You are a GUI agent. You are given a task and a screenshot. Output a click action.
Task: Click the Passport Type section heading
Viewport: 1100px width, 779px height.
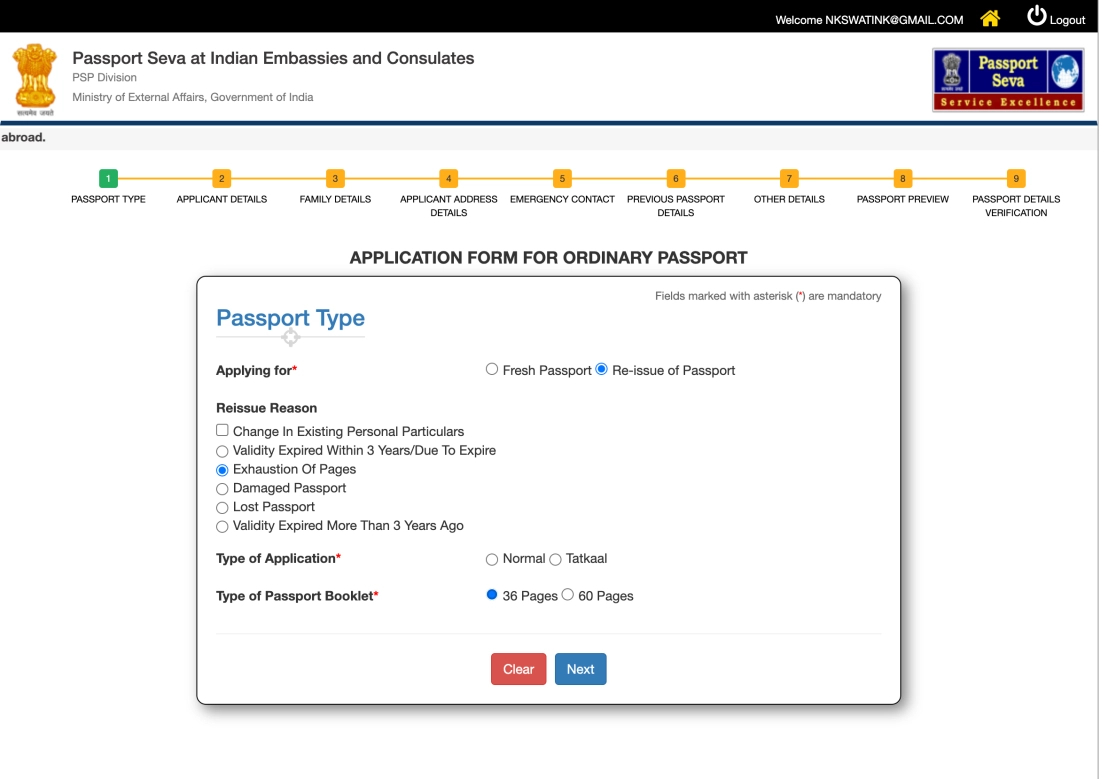[290, 318]
